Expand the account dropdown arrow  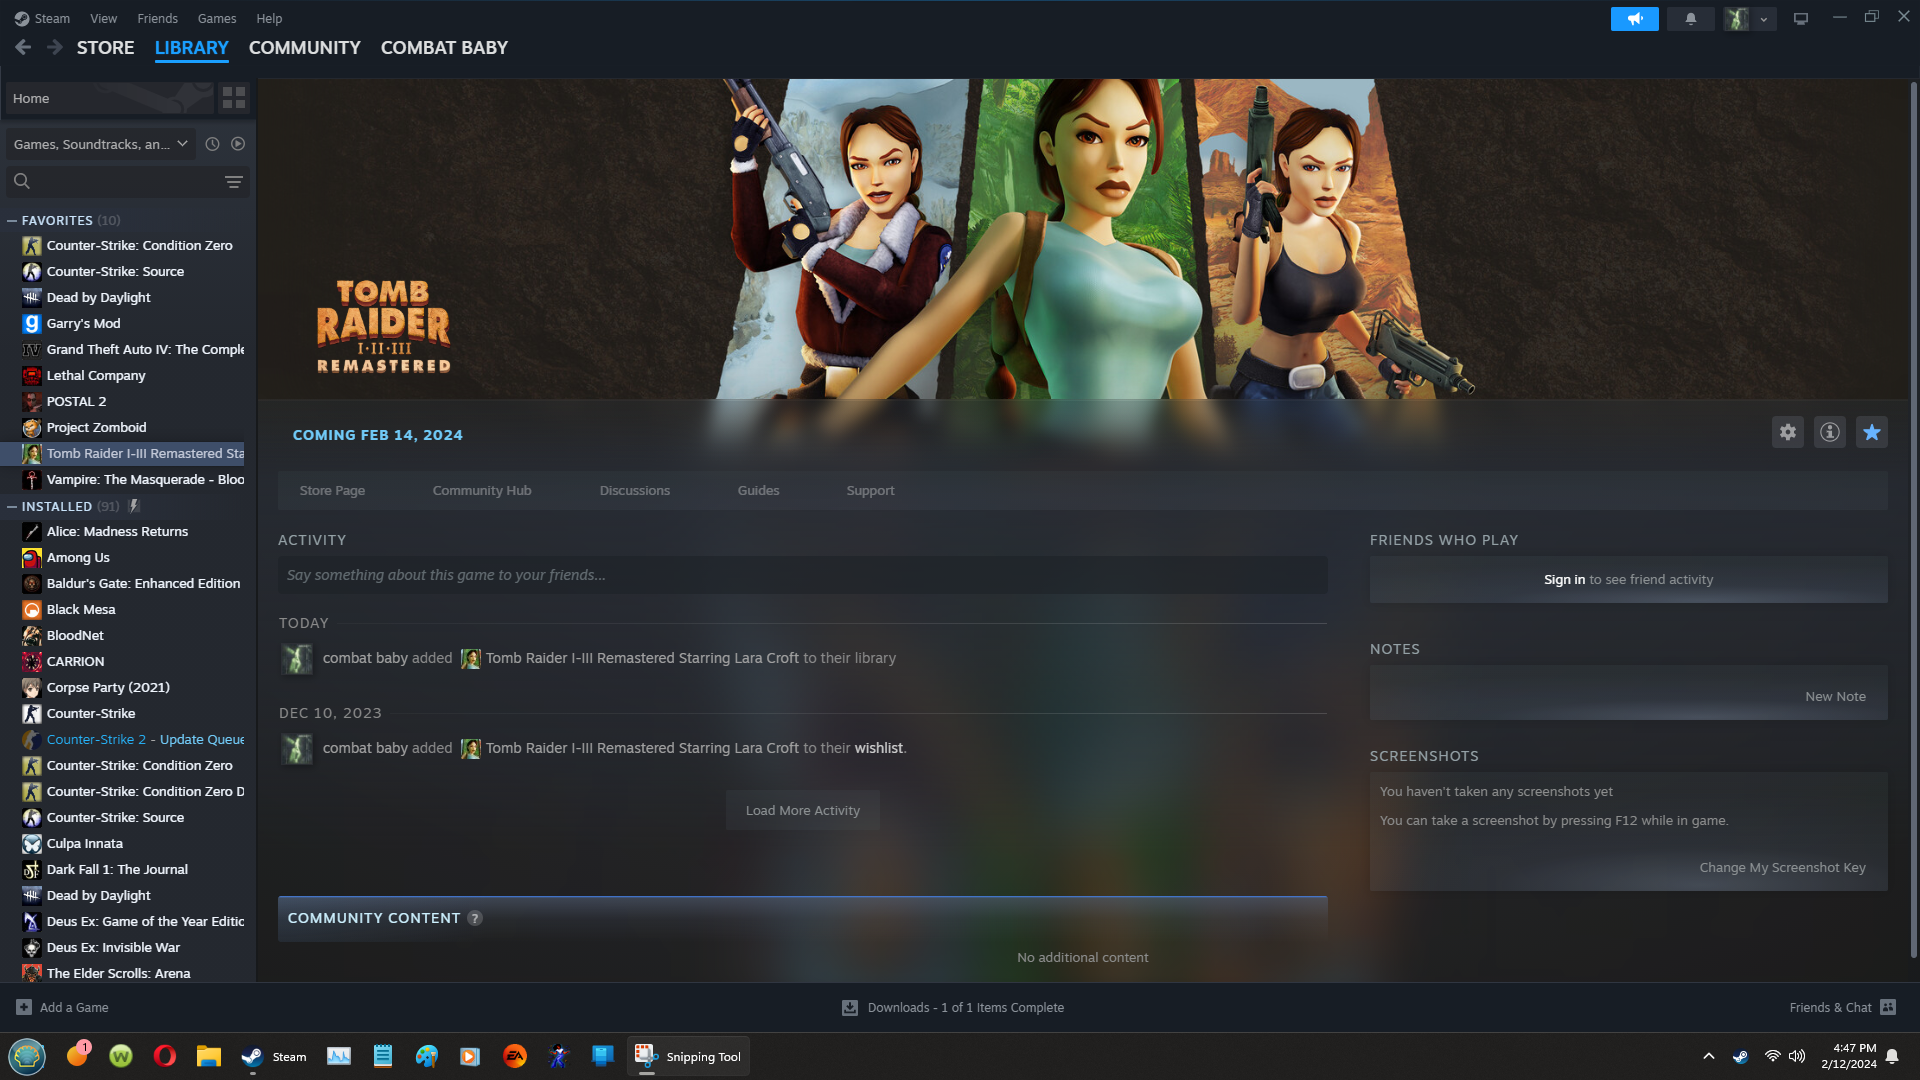1764,19
